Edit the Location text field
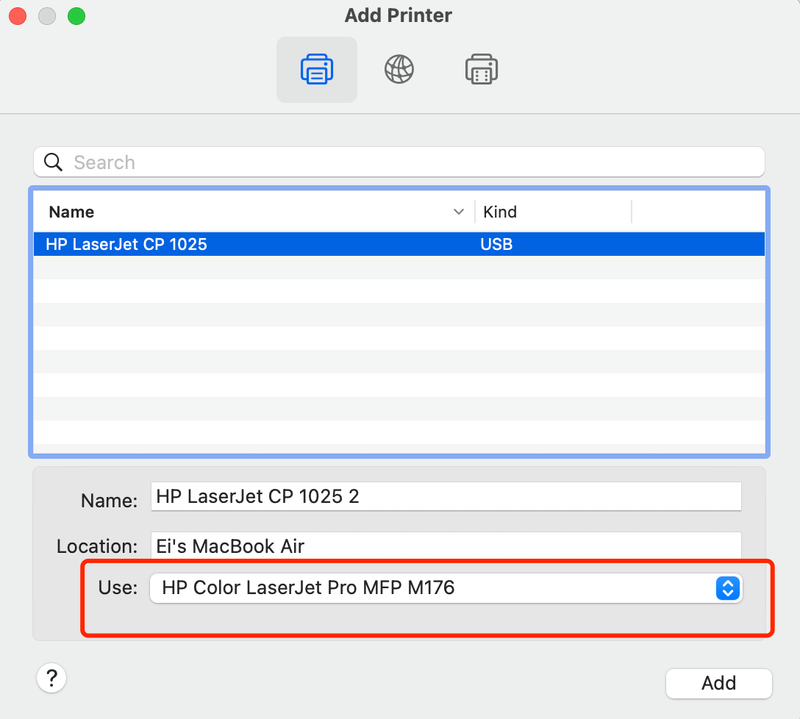Screen dimensions: 800x719 [446, 546]
